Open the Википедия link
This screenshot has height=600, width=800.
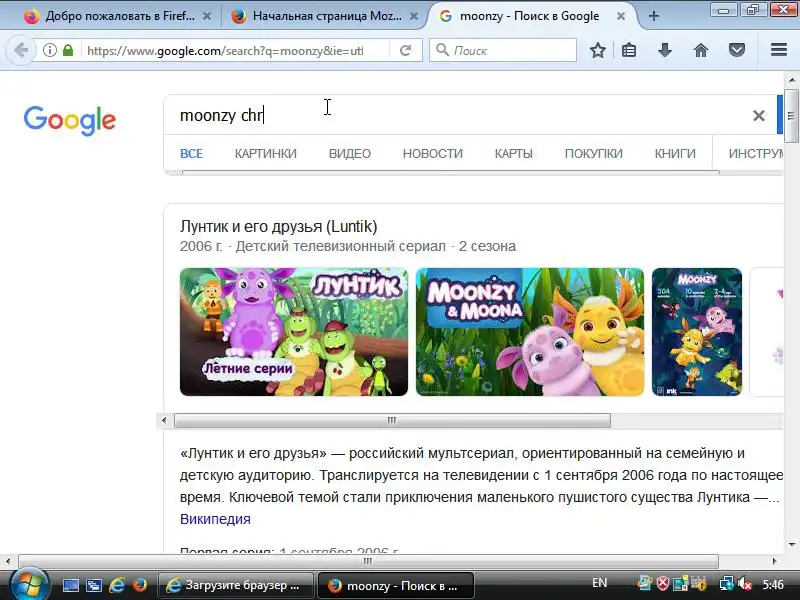coord(215,519)
